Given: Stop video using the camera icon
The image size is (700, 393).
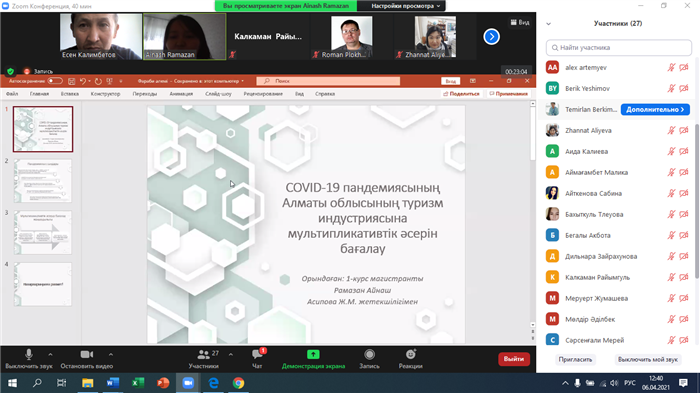Looking at the screenshot, I should pos(87,355).
